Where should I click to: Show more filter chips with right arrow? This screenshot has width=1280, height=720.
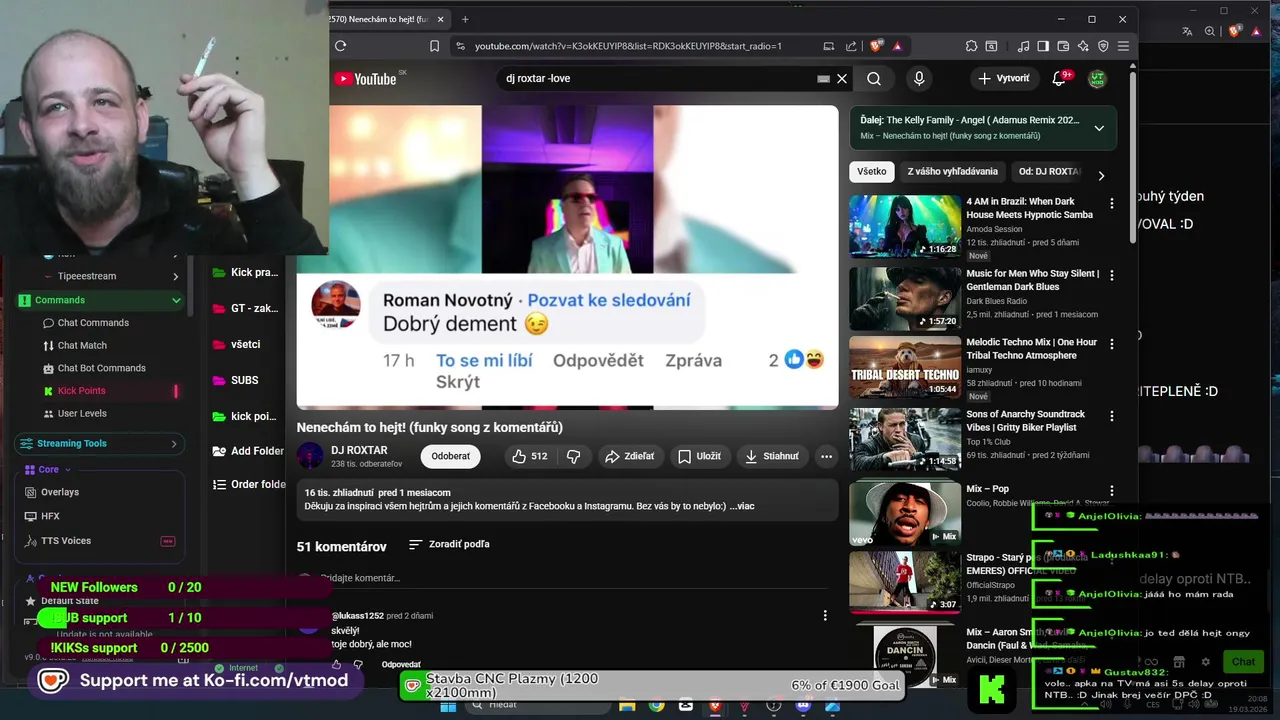pos(1101,175)
